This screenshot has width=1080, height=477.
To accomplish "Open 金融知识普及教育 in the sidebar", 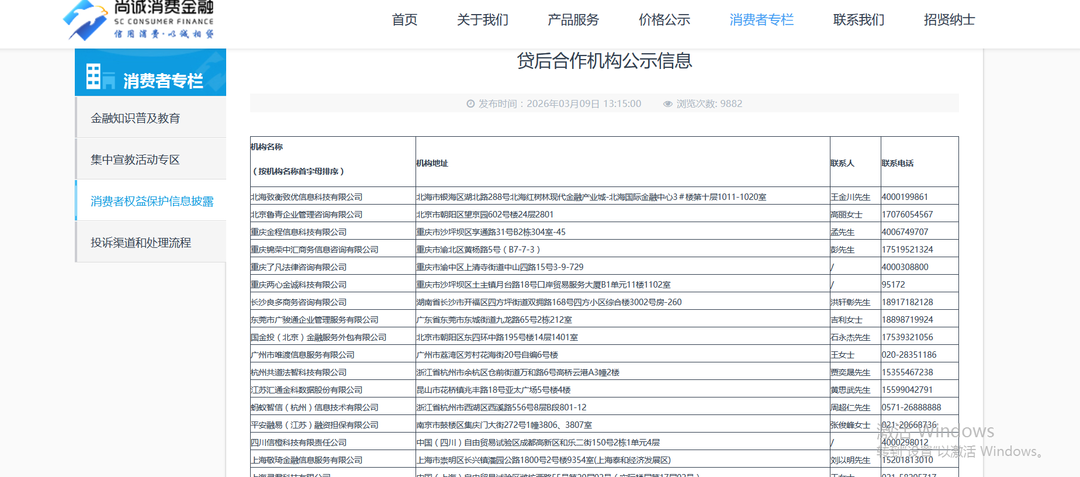I will point(136,118).
